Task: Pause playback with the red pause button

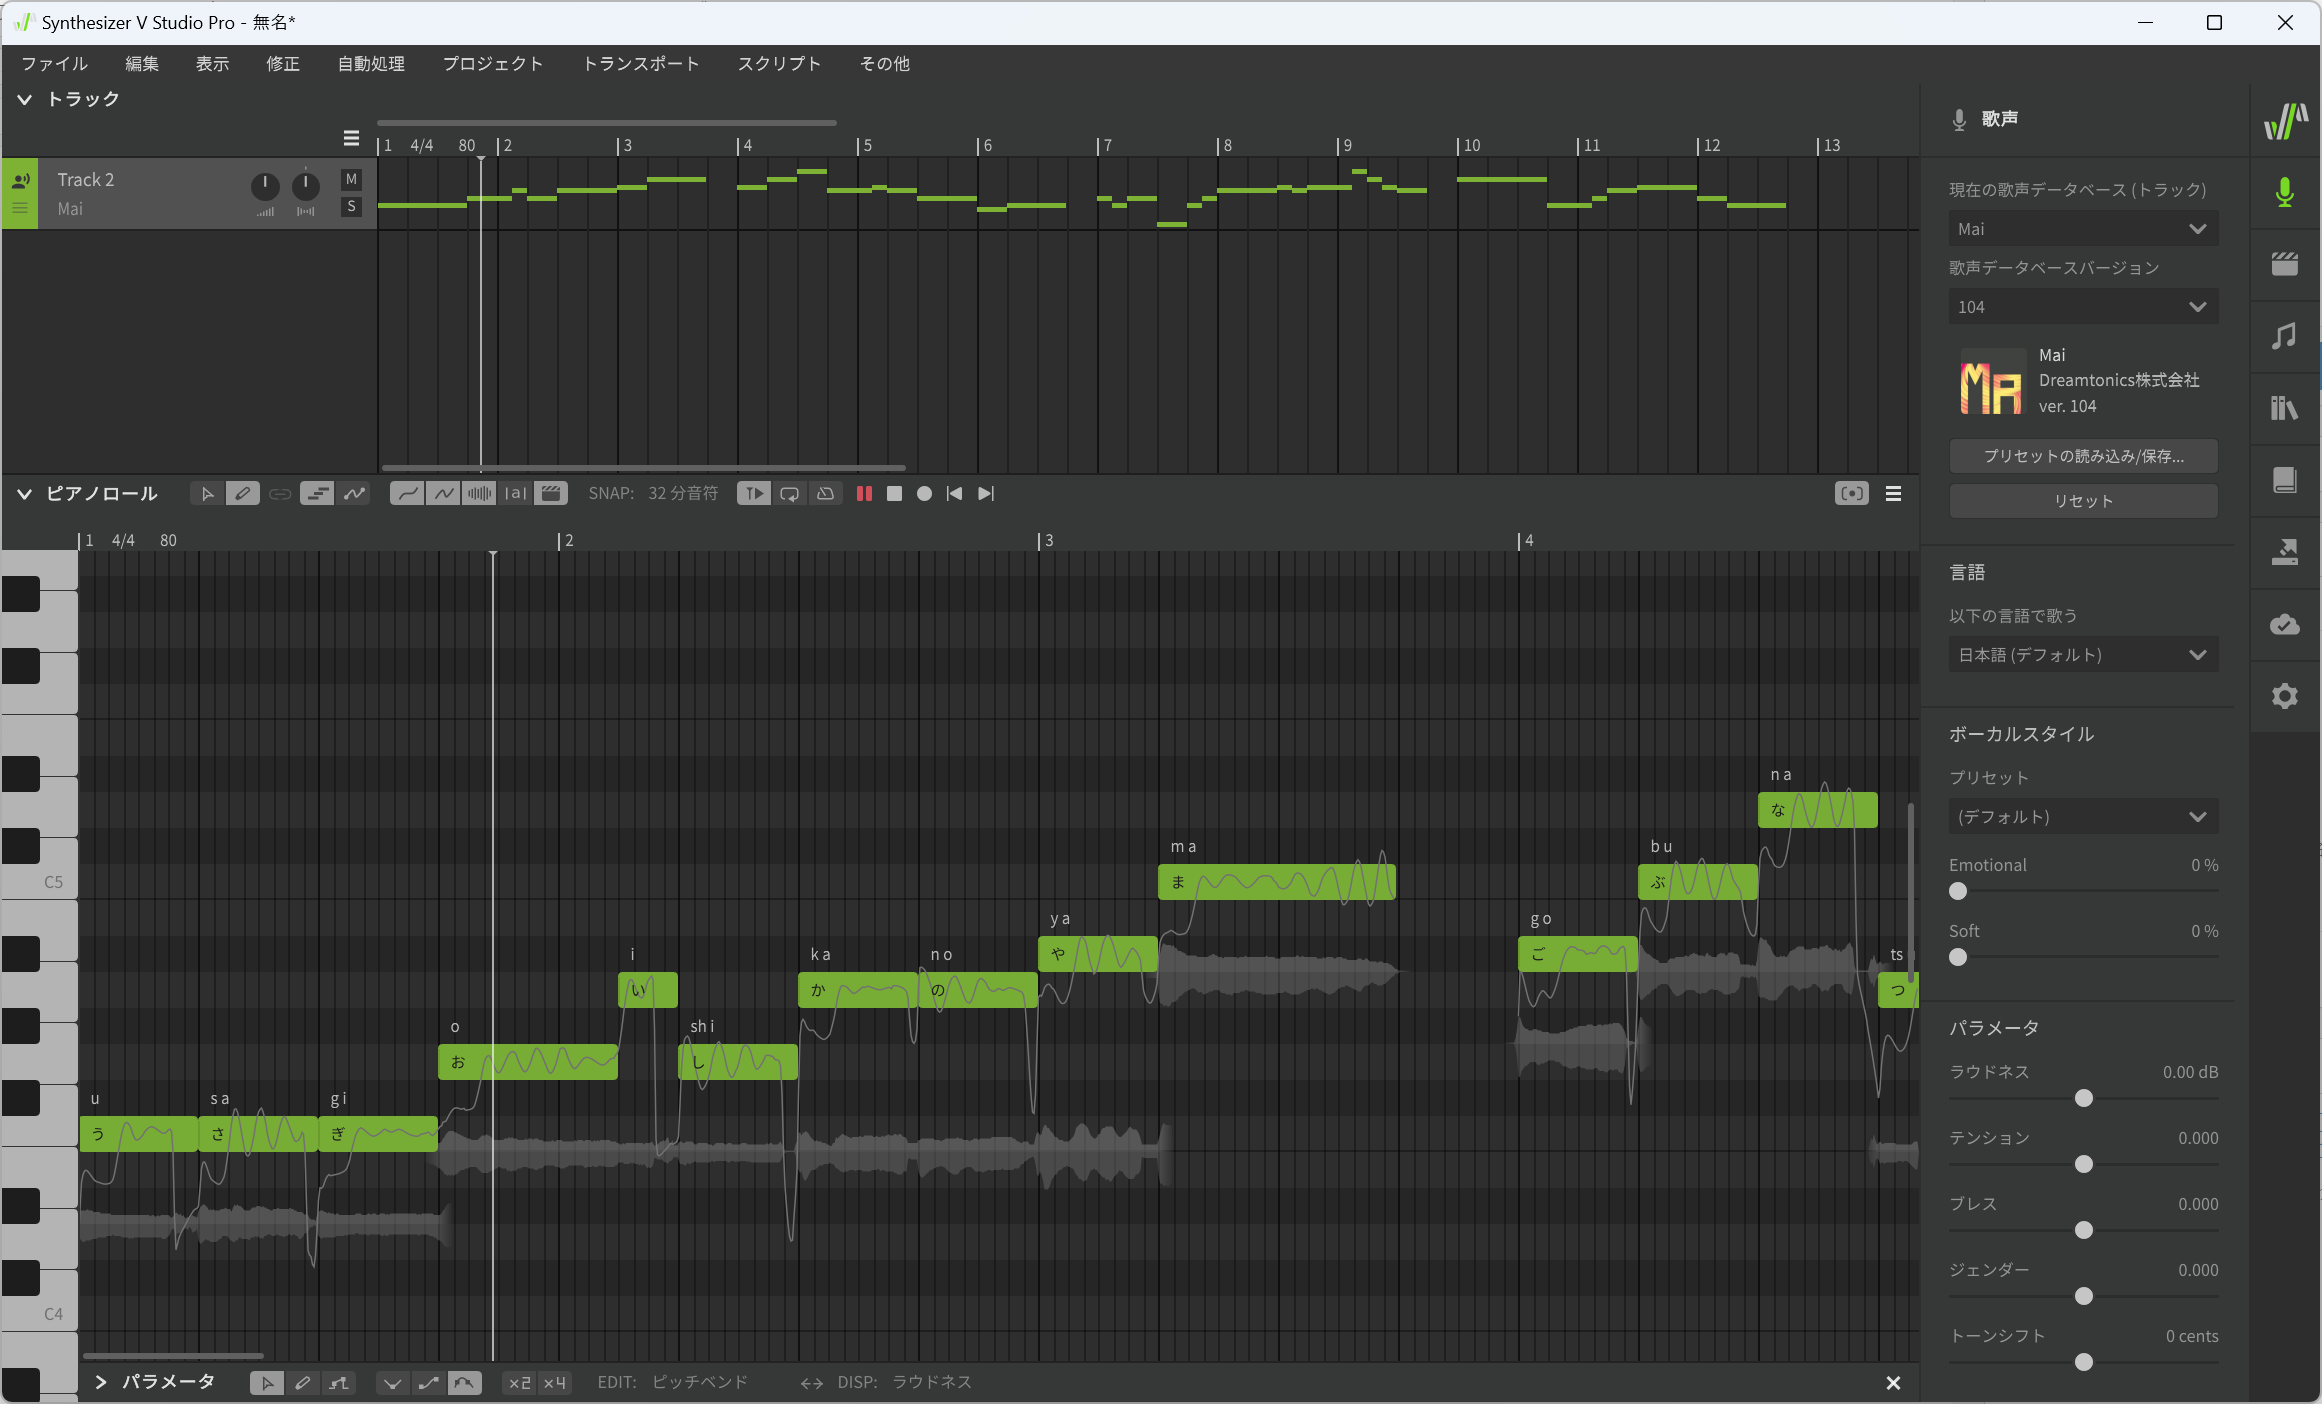Action: 865,494
